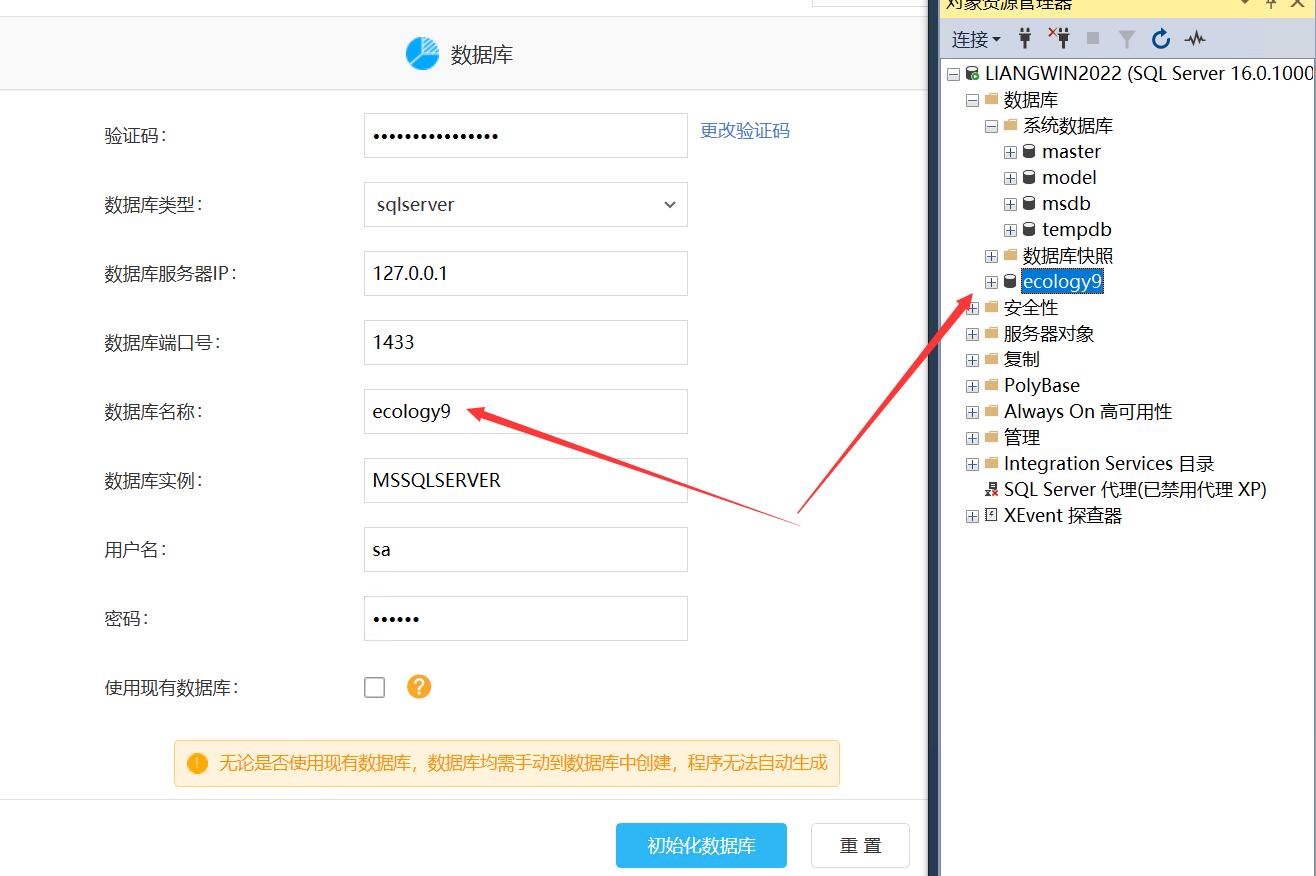Expand the 安全性 folder node
The height and width of the screenshot is (876, 1316).
point(972,308)
